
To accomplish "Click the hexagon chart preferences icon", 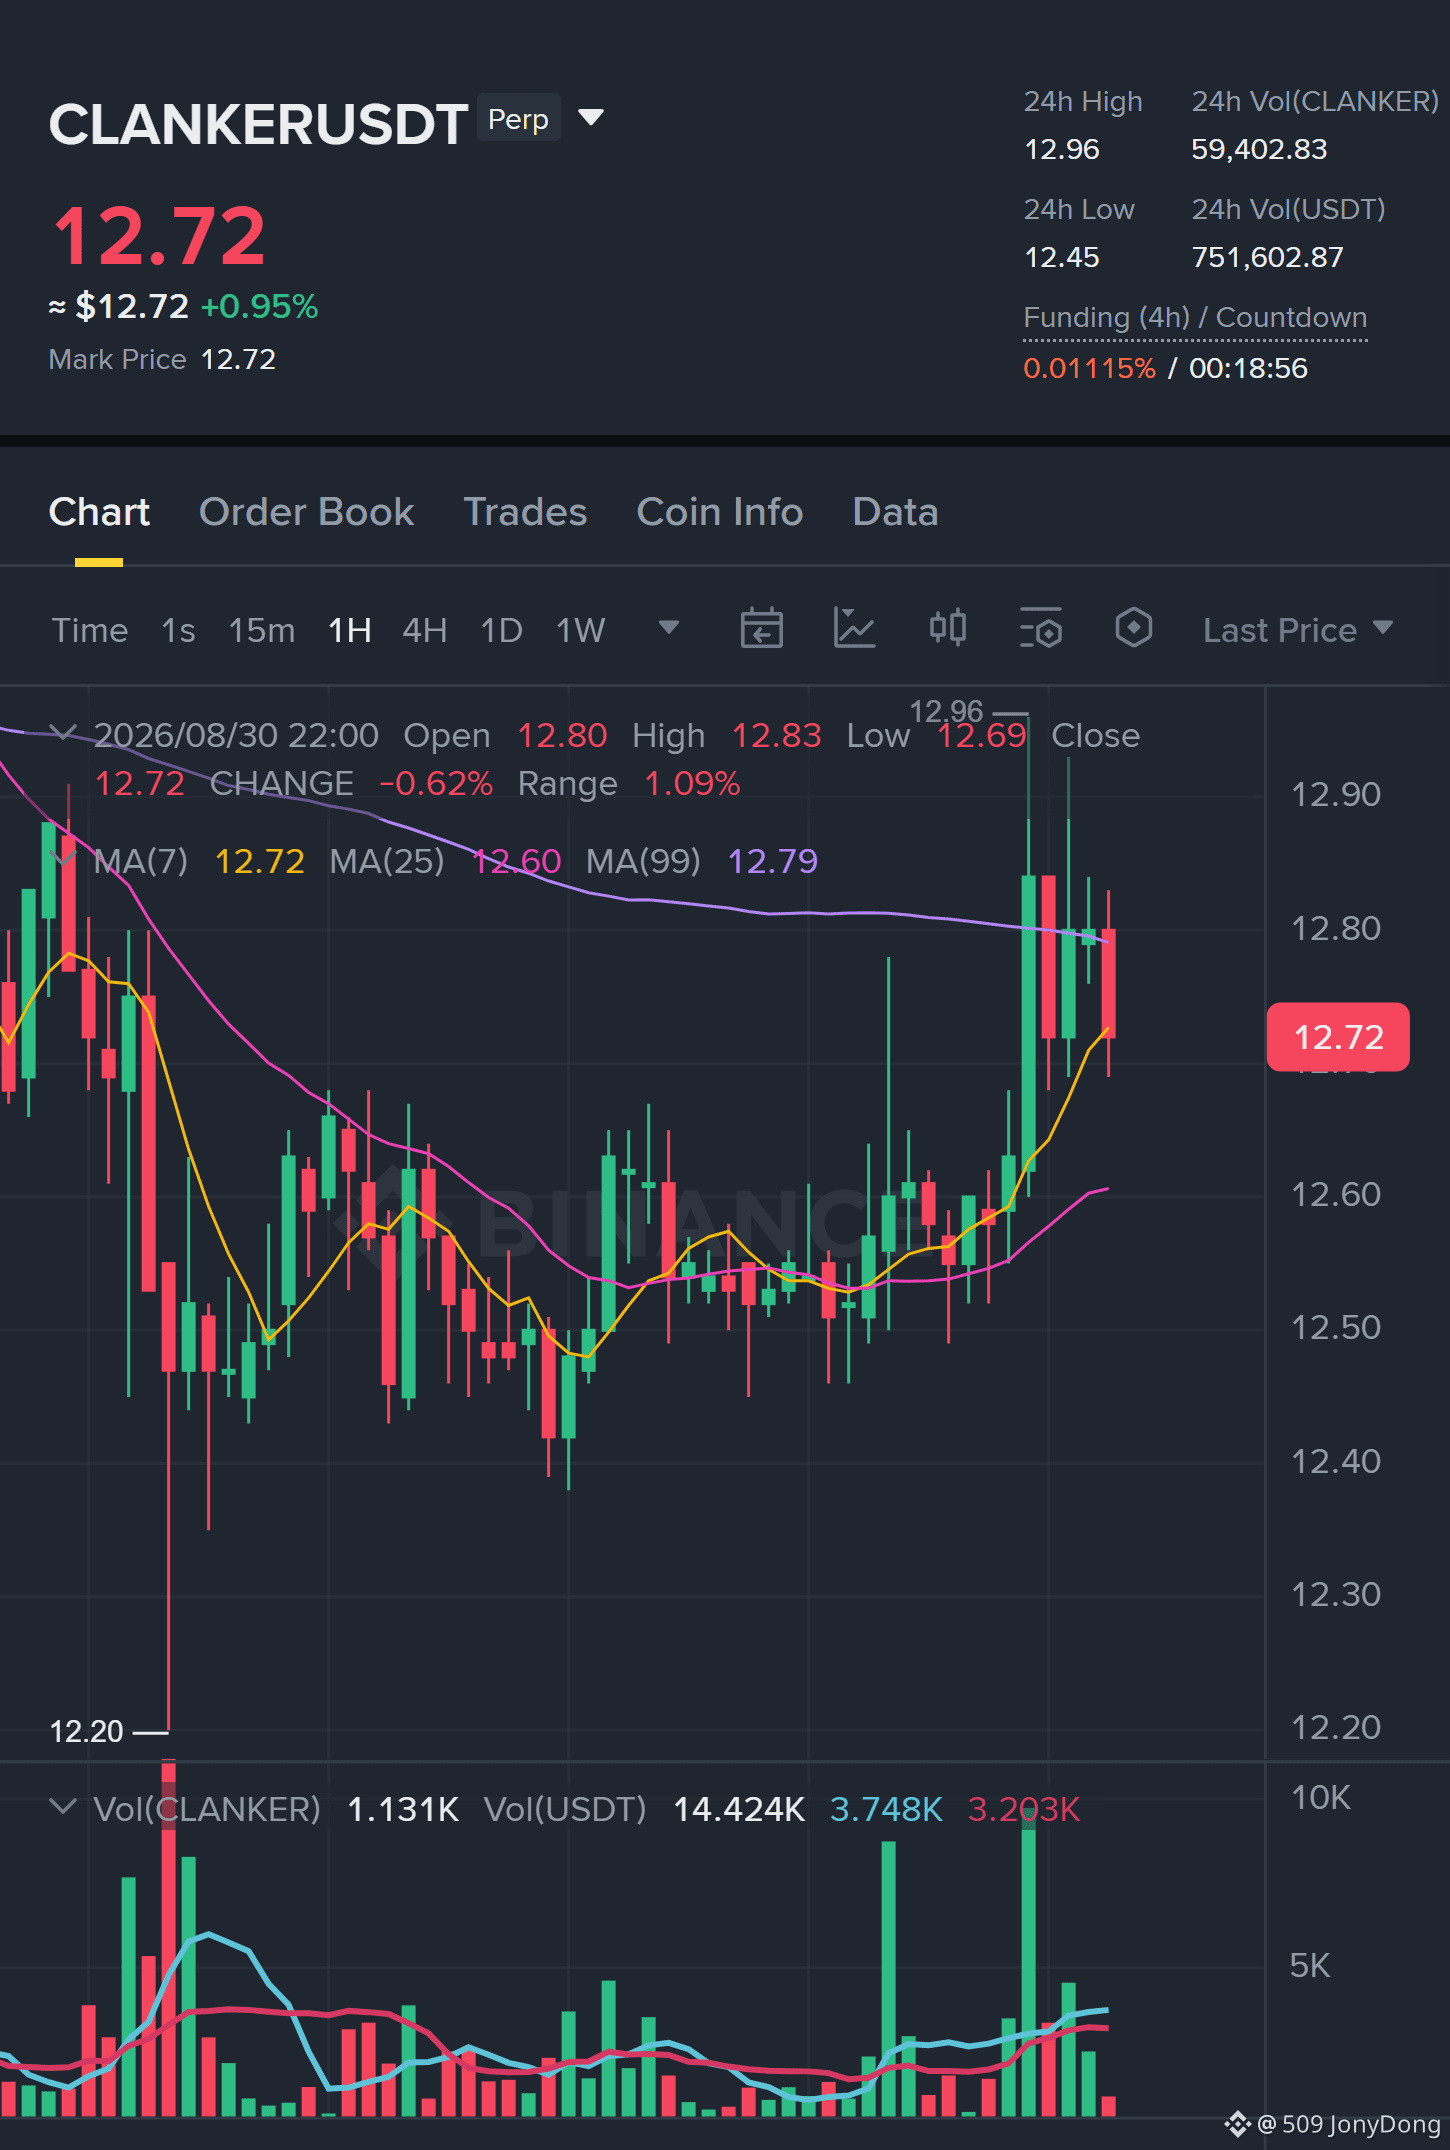I will (1134, 628).
